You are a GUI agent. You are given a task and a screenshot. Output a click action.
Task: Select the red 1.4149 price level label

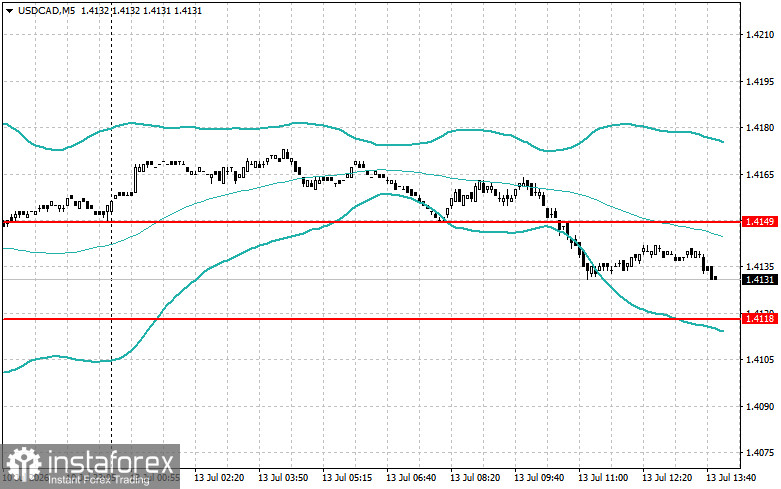(x=759, y=222)
